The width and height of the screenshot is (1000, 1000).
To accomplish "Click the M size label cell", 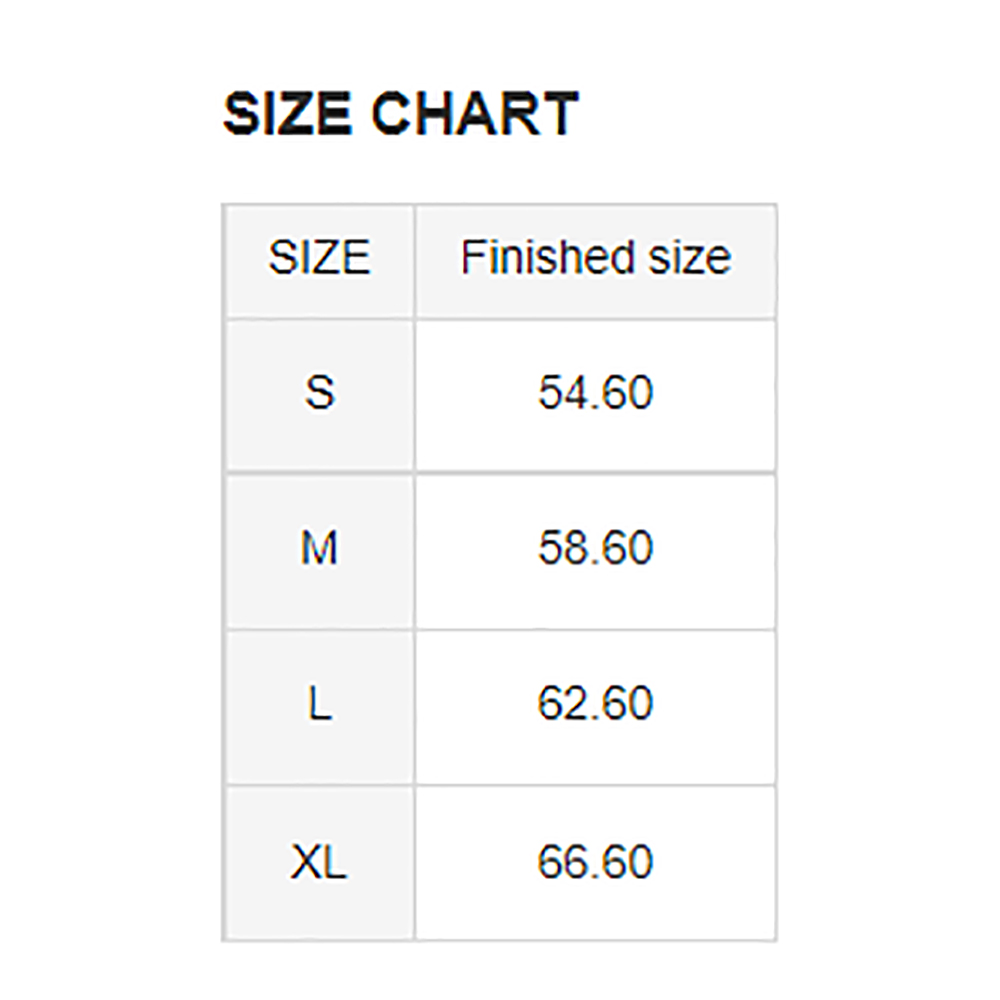I will [x=320, y=552].
